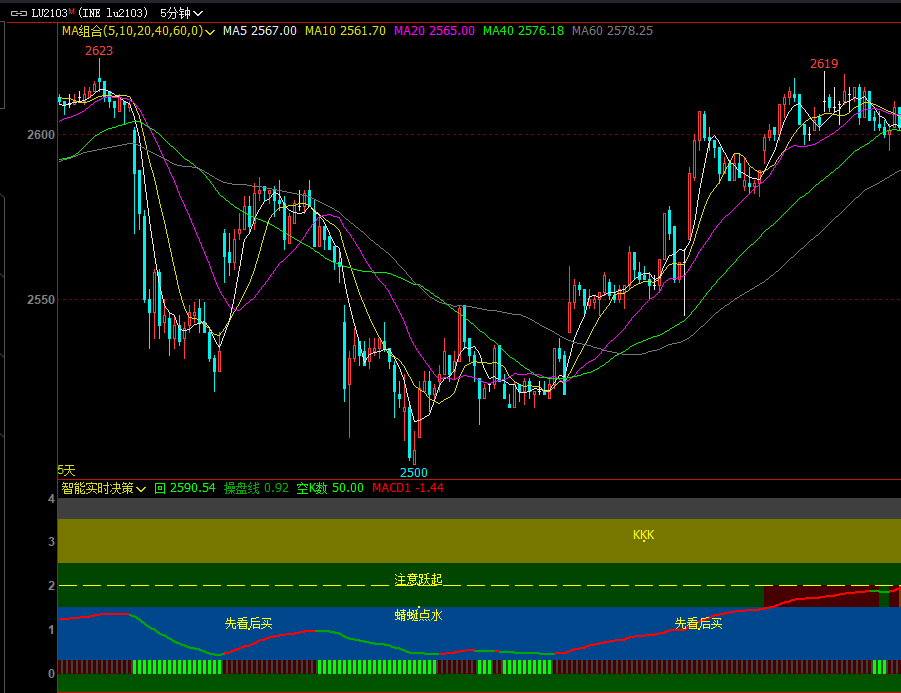Click the 2500 low price marker
This screenshot has width=901, height=693.
coord(413,473)
